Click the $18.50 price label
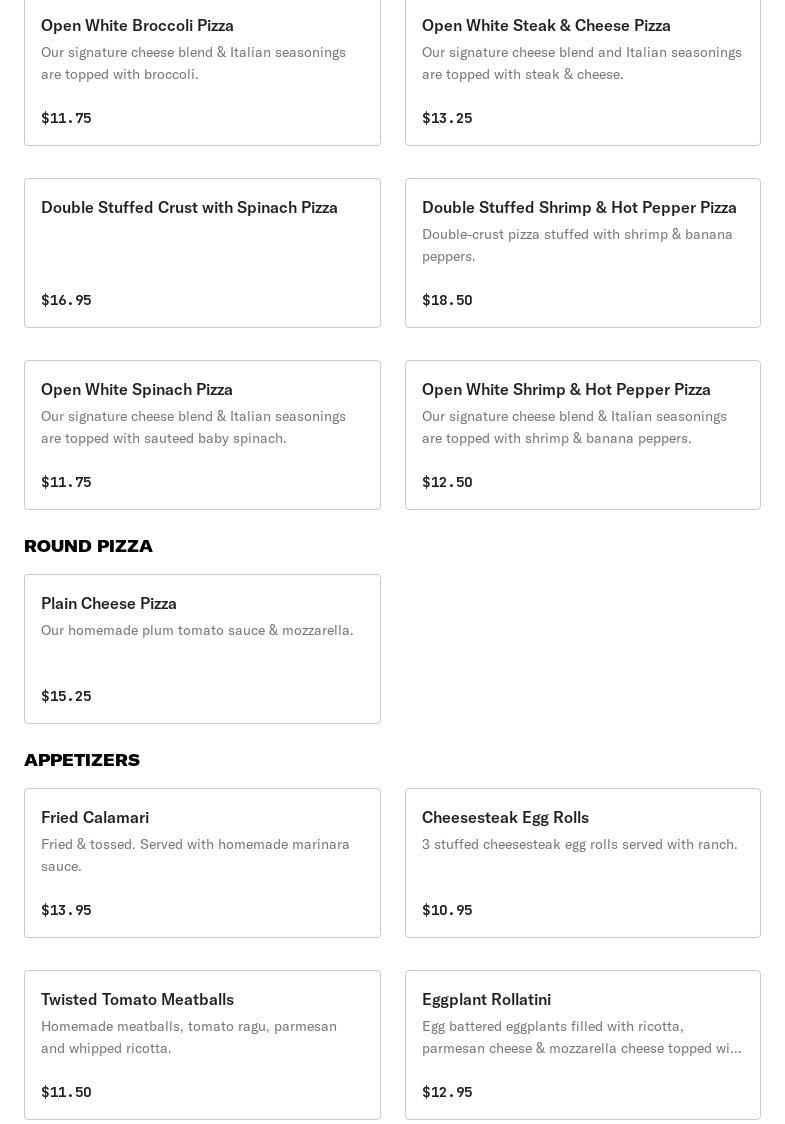The image size is (785, 1124). pos(447,300)
